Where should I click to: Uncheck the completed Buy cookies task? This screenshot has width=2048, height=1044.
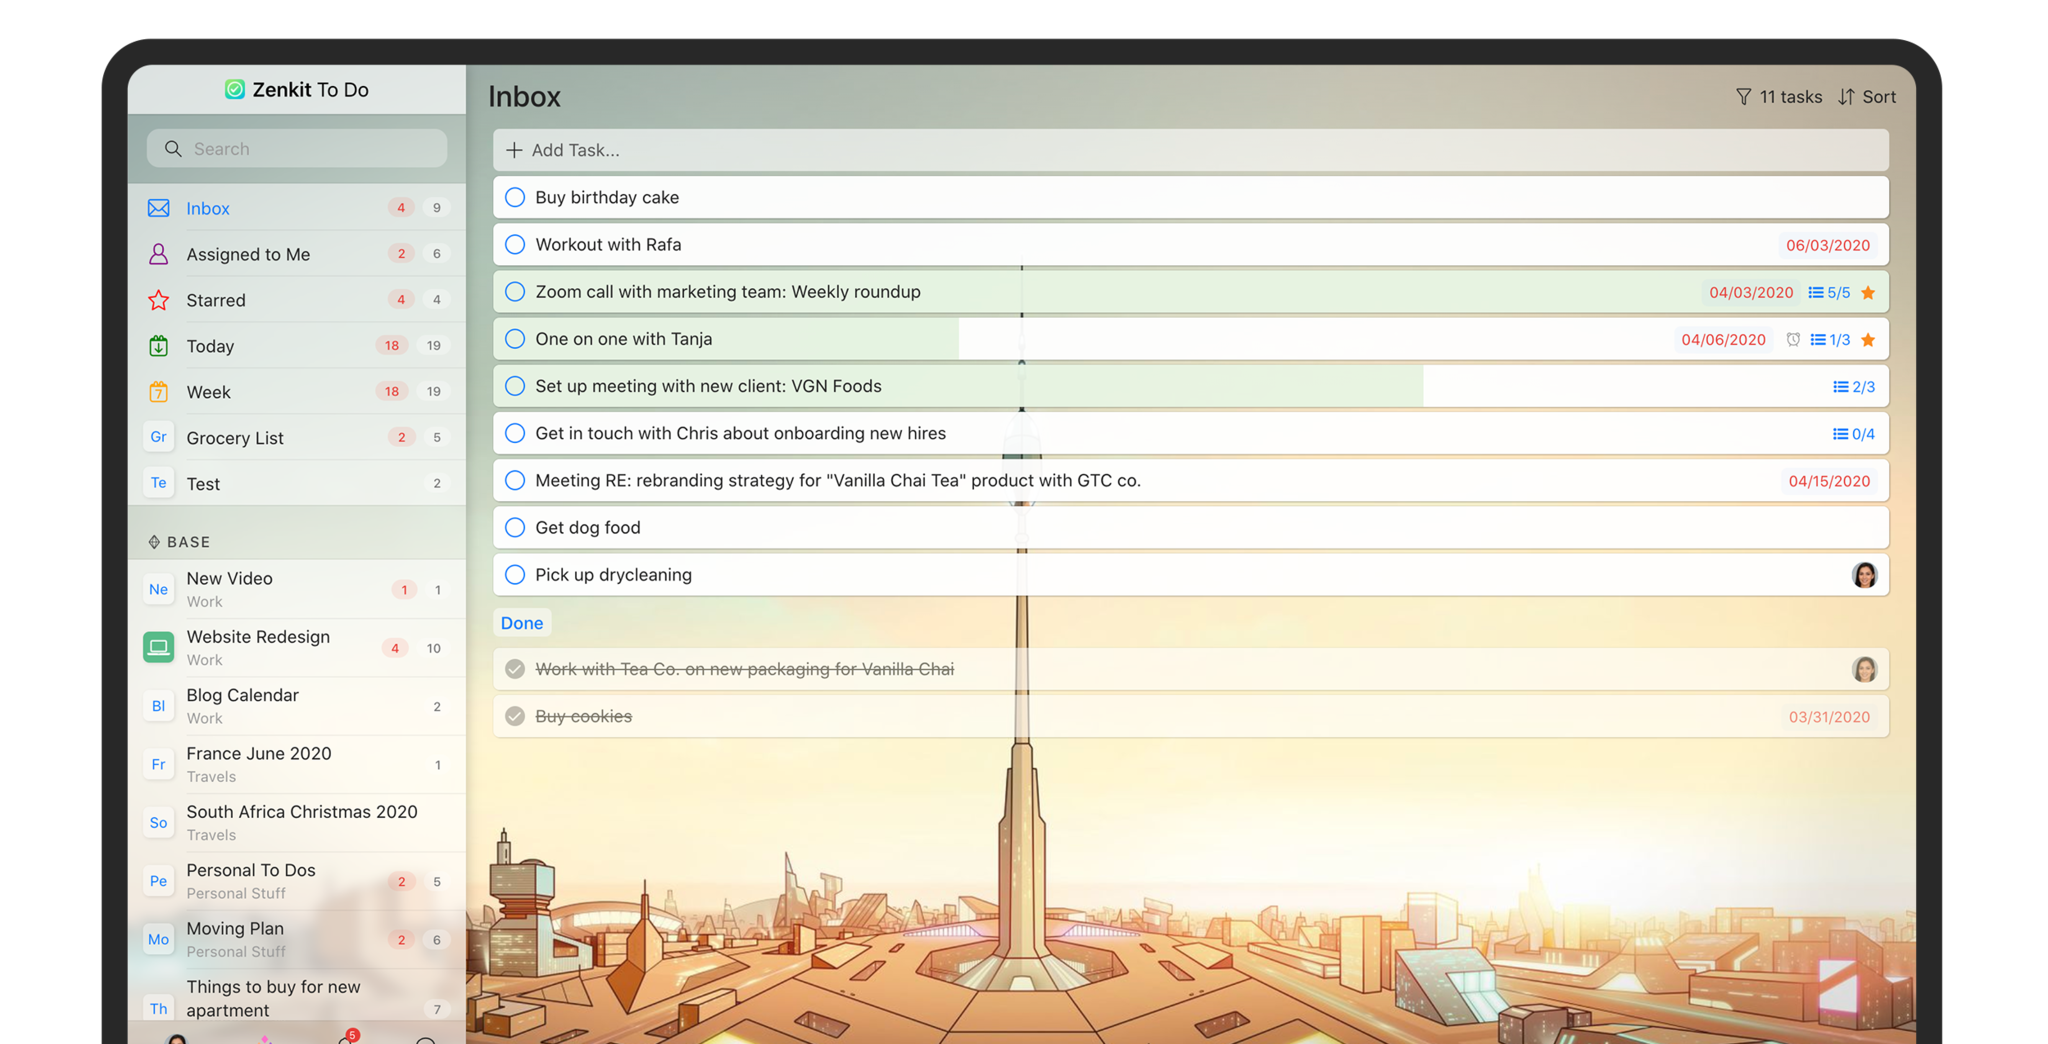[514, 716]
